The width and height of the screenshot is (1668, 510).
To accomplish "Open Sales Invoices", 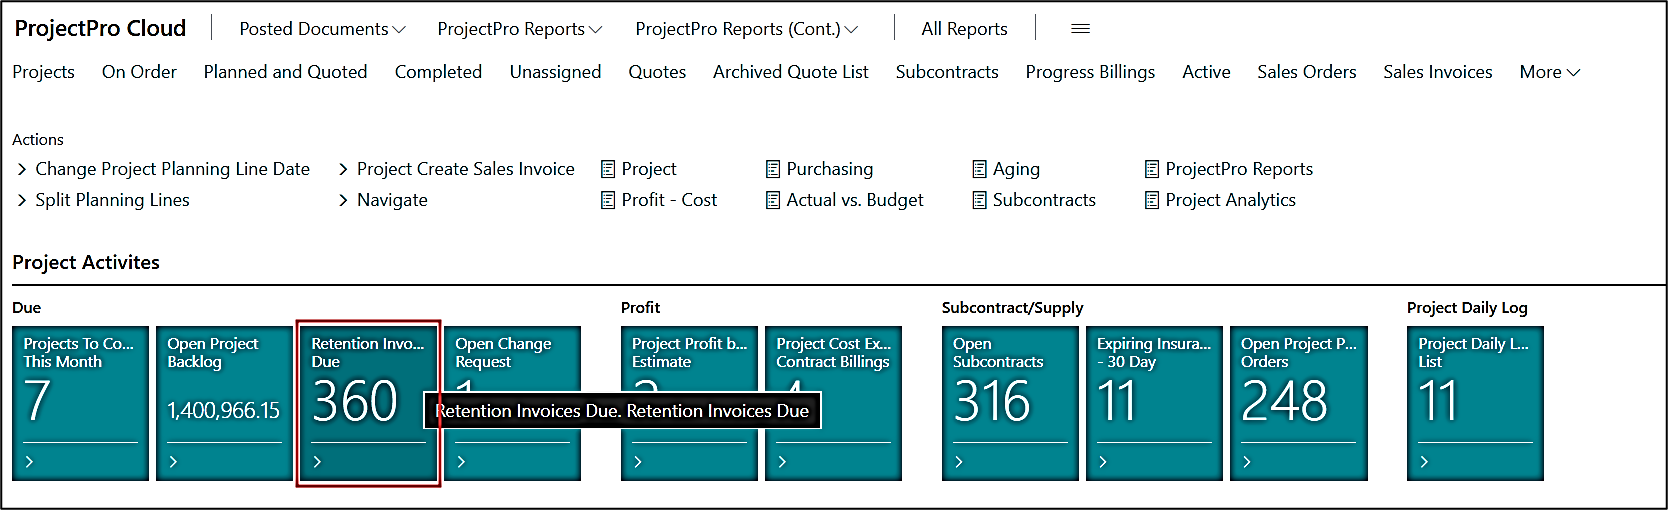I will (1437, 72).
